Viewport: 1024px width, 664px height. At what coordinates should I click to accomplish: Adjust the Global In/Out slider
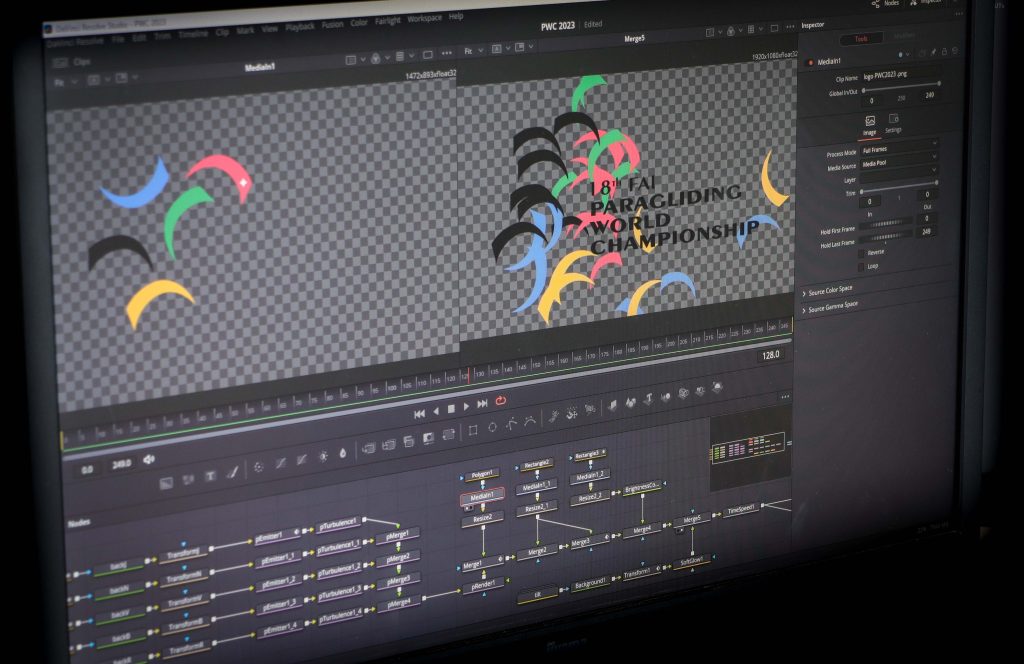pyautogui.click(x=901, y=87)
